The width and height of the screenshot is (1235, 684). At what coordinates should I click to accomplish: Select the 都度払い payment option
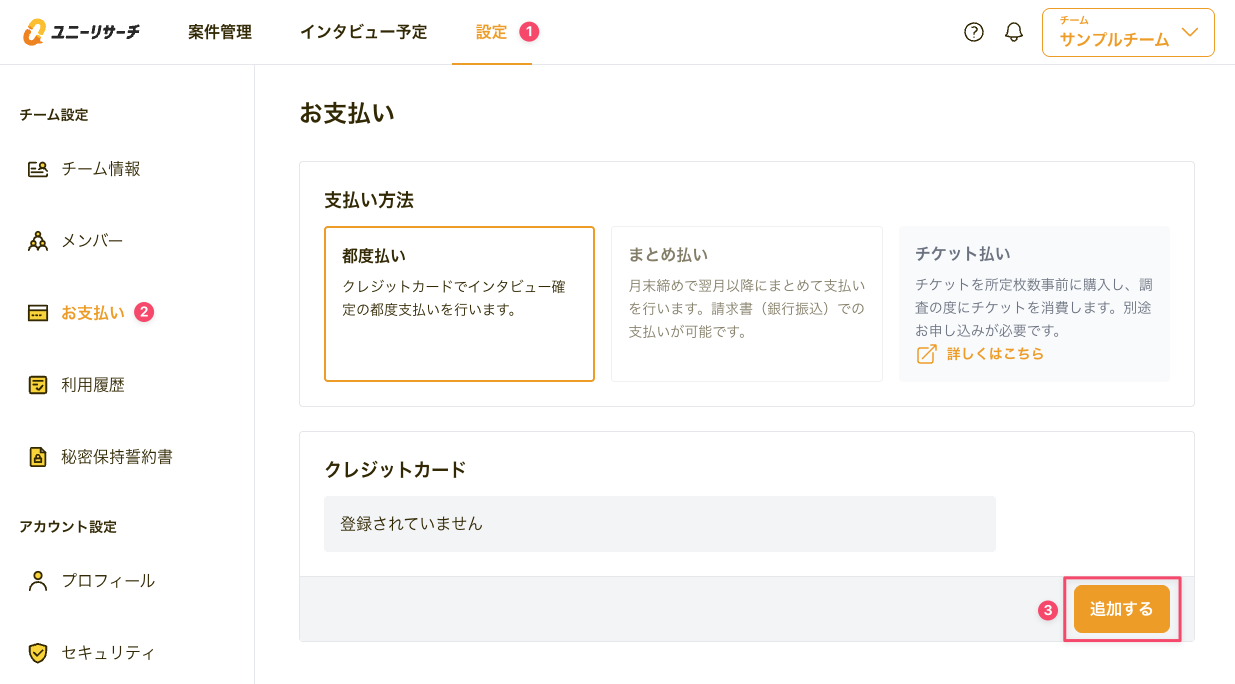[x=459, y=304]
